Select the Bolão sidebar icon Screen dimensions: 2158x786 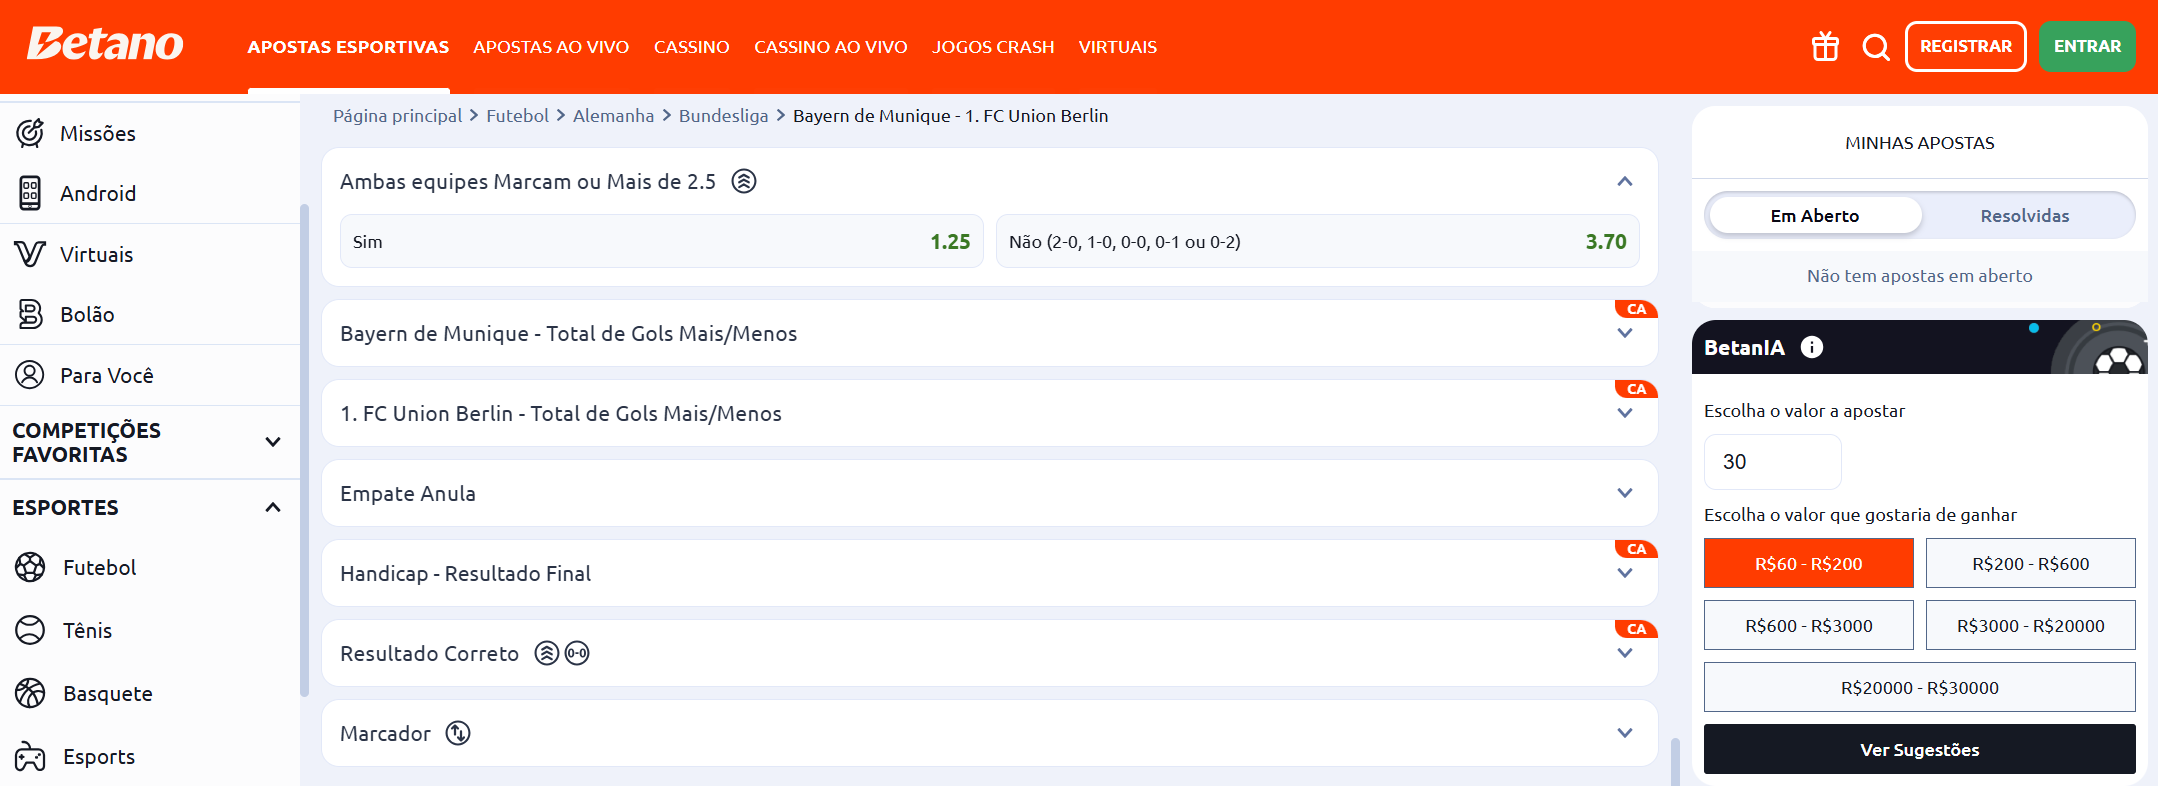[30, 314]
